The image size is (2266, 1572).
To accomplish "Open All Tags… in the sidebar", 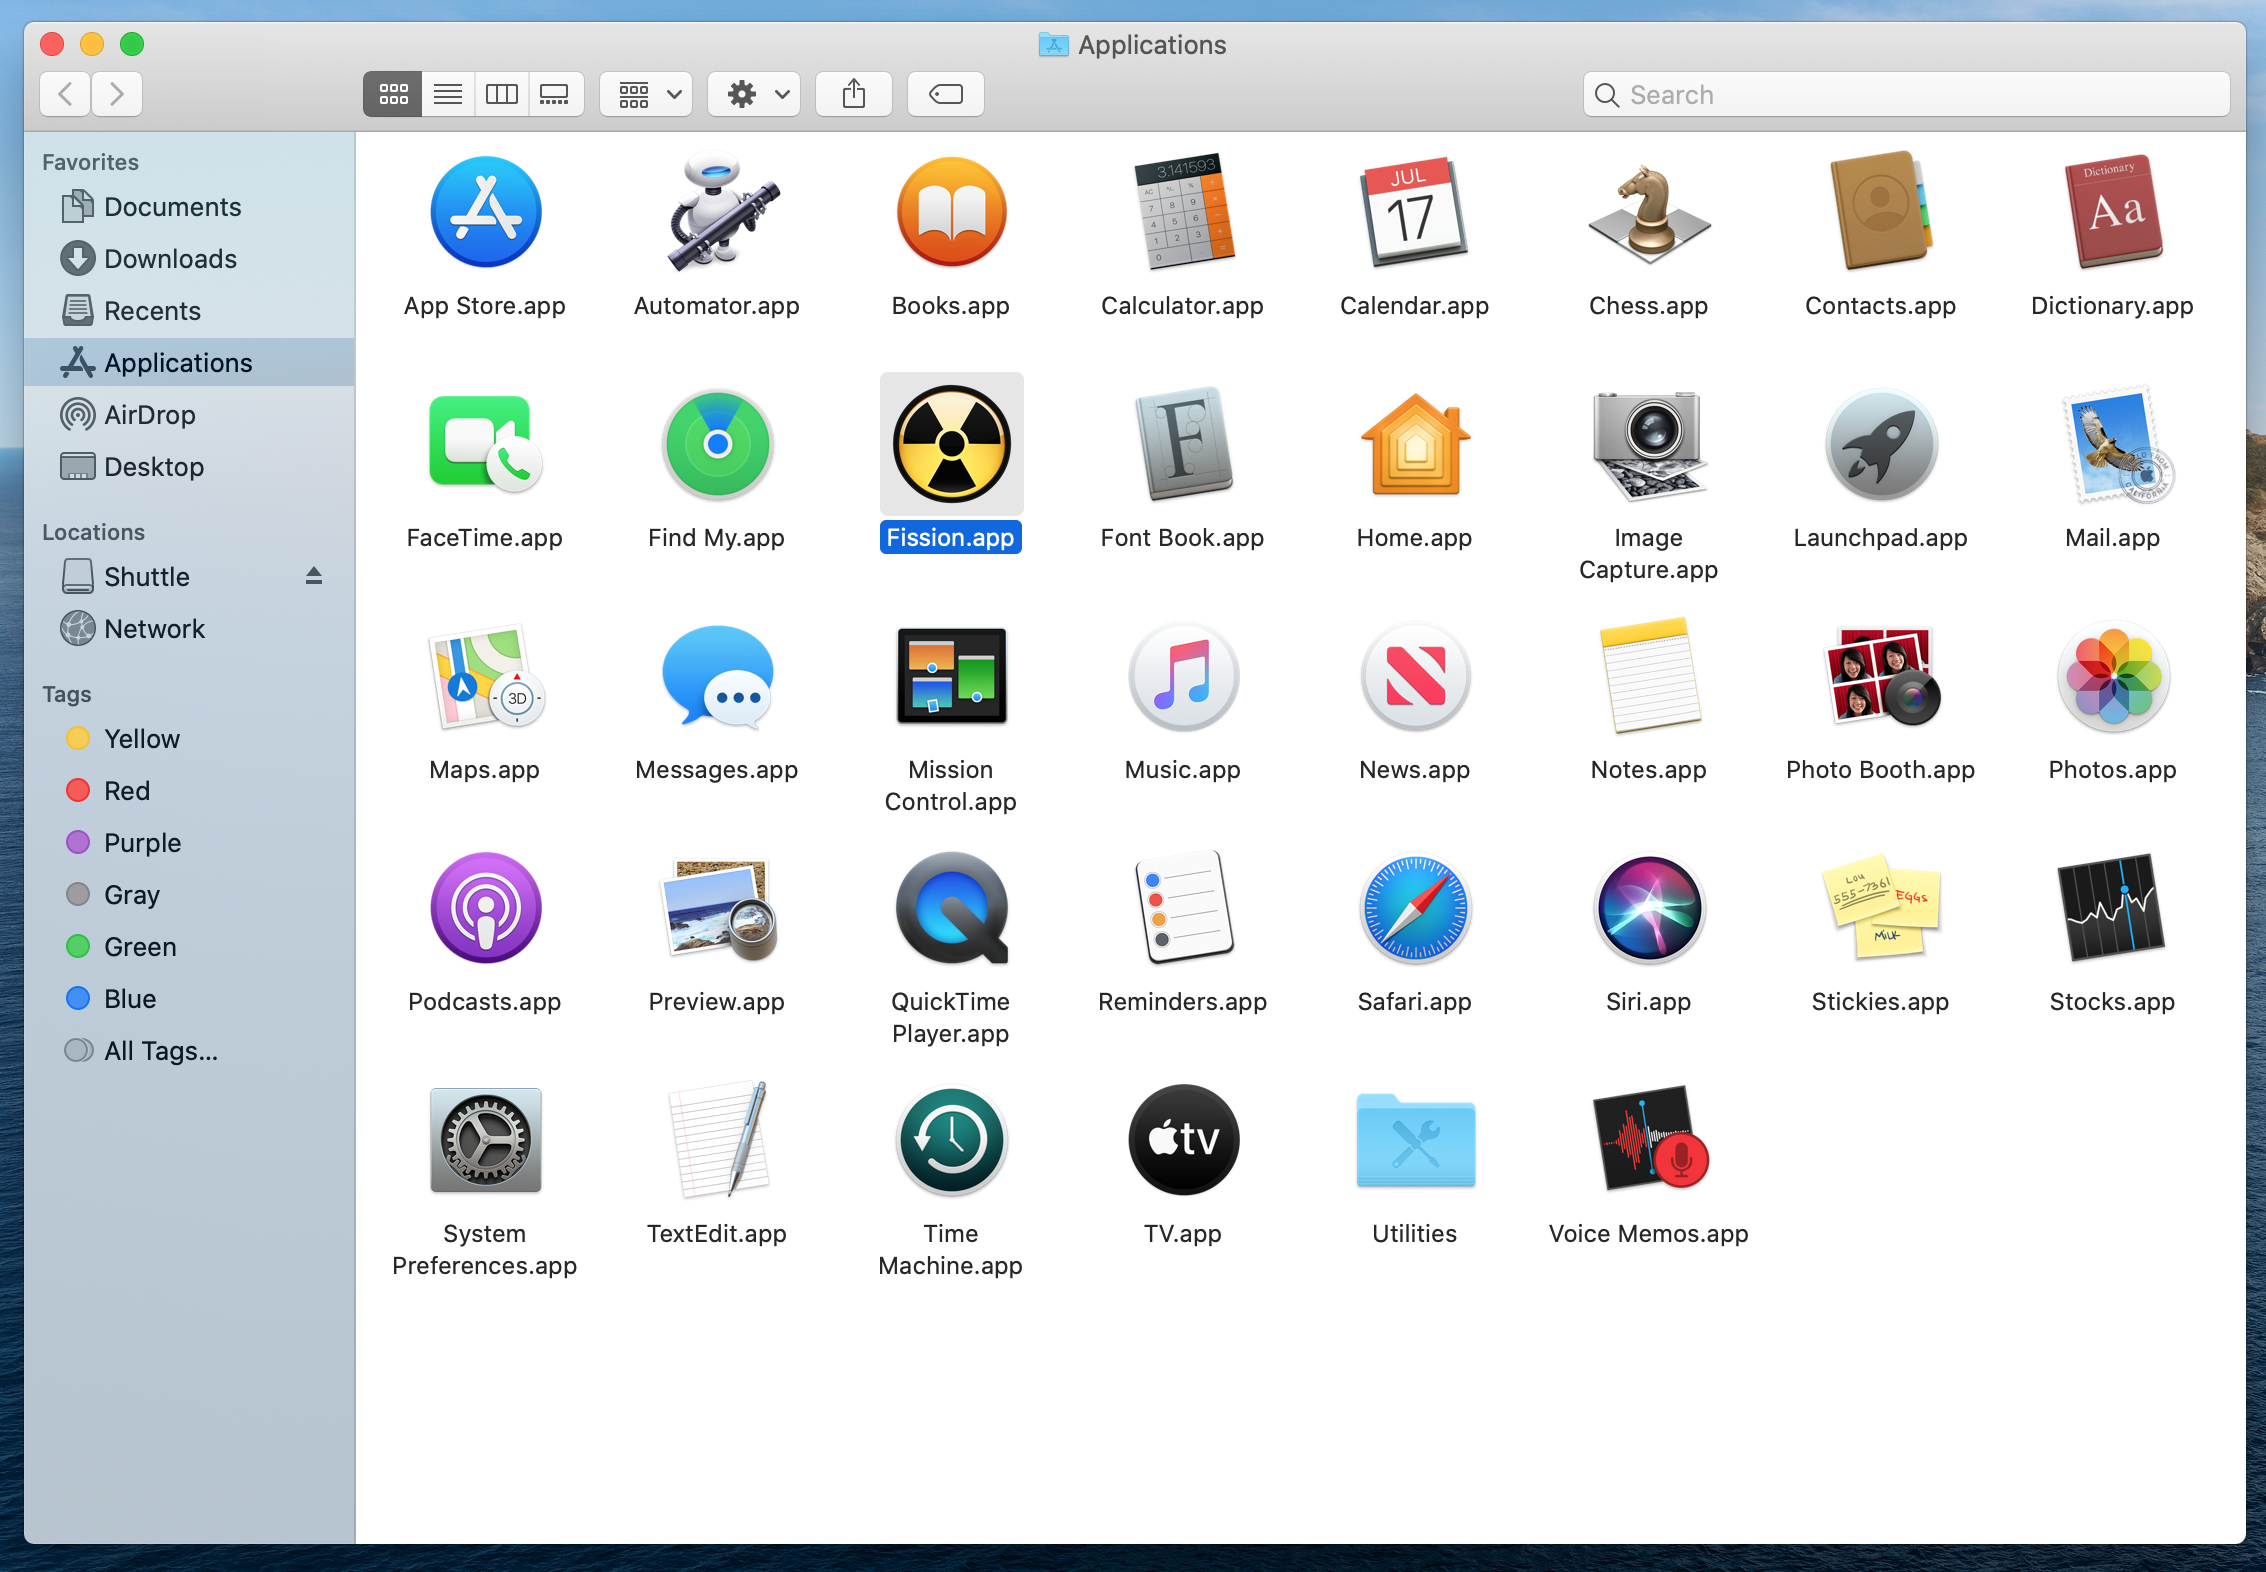I will 190,1051.
